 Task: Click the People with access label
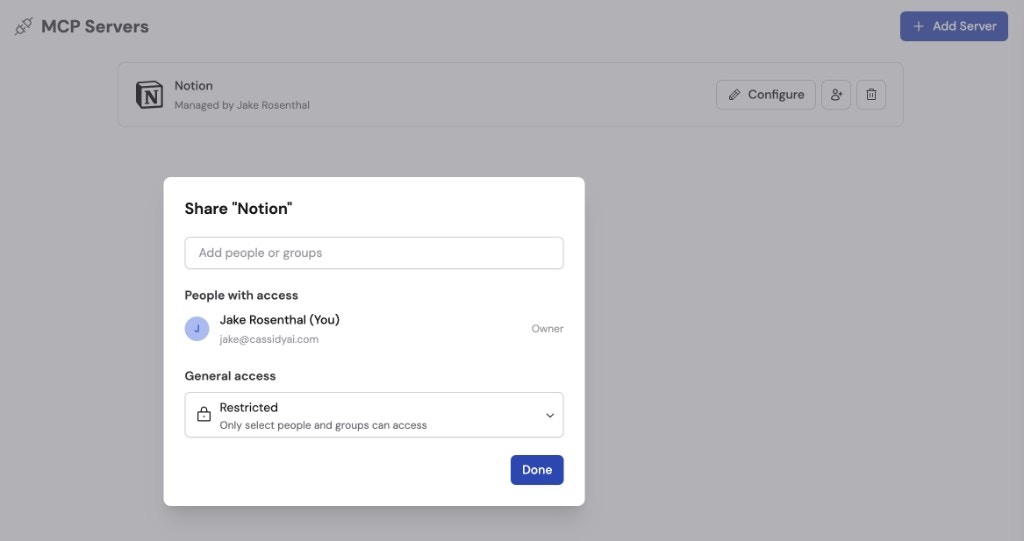(x=241, y=295)
